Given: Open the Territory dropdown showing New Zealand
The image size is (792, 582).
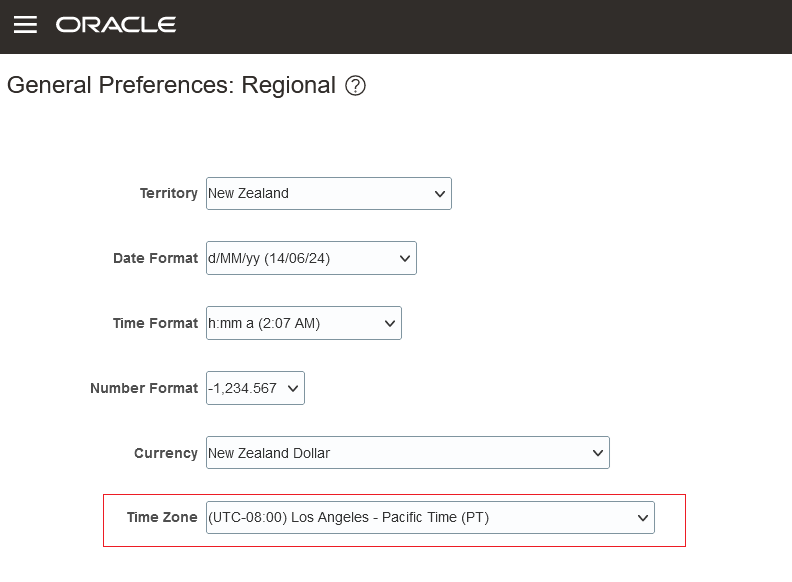Looking at the screenshot, I should click(329, 193).
